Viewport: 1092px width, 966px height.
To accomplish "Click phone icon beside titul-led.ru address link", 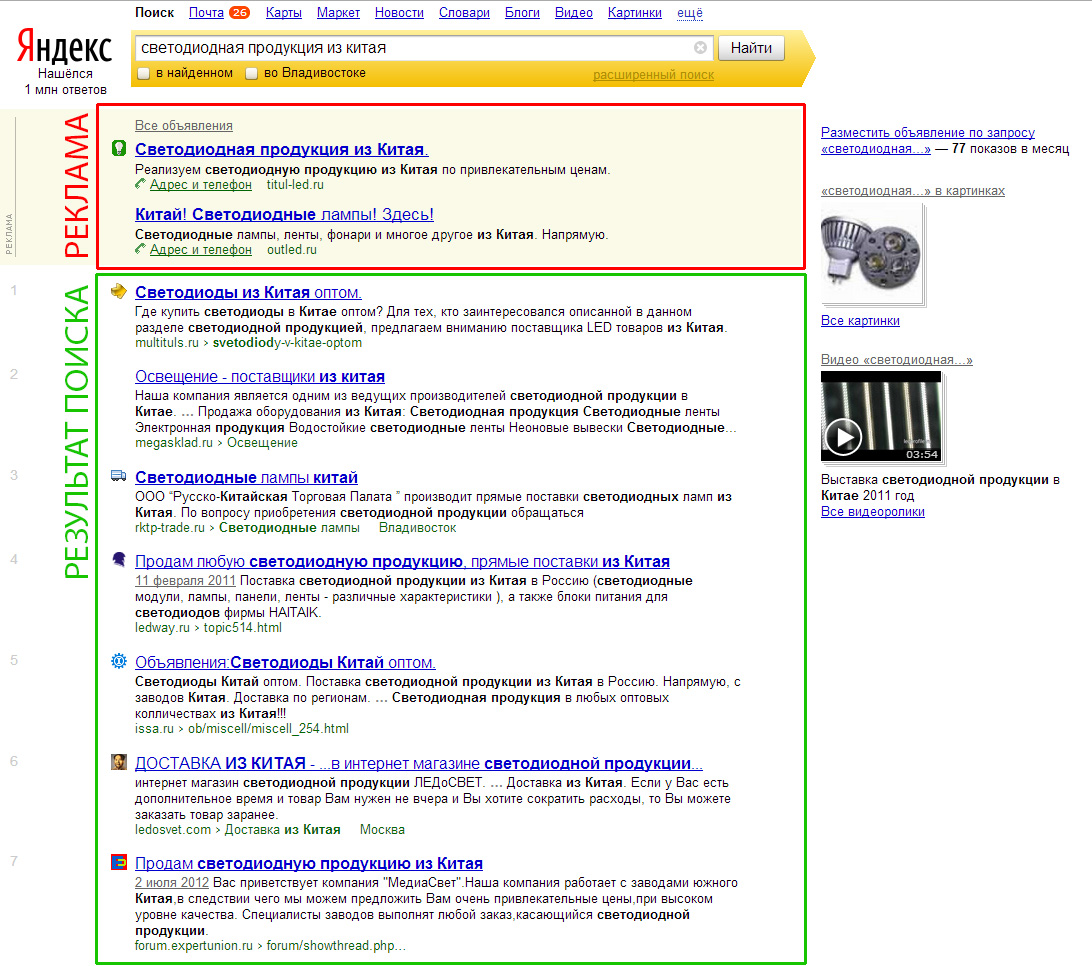I will coord(141,184).
